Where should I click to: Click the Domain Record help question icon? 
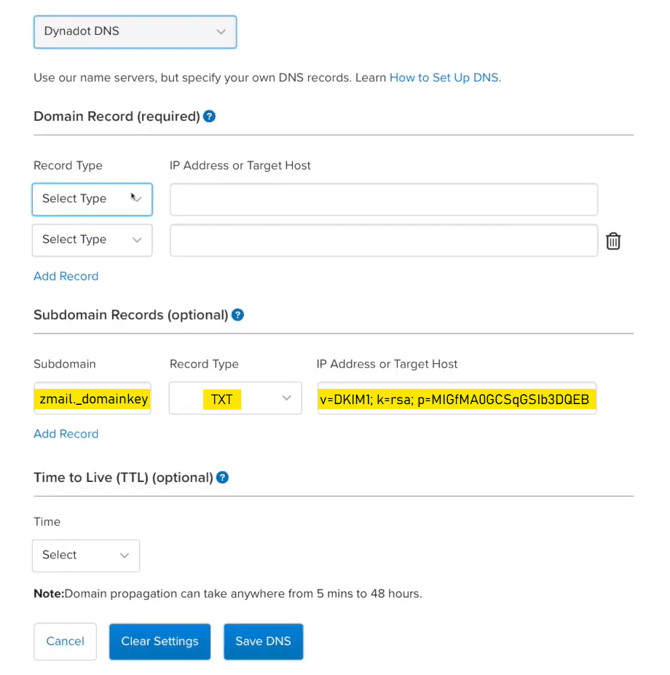[209, 116]
